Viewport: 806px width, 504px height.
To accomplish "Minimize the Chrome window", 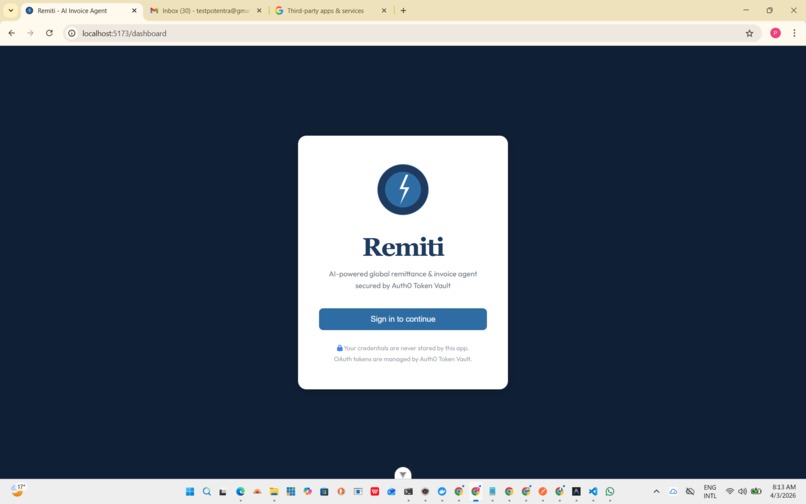I will coord(746,10).
